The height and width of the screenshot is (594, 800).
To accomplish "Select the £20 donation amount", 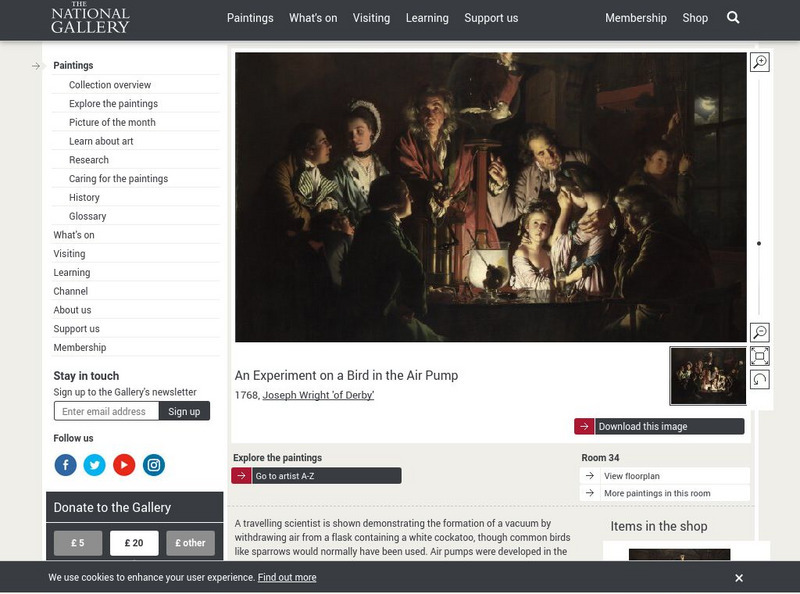I will point(134,543).
